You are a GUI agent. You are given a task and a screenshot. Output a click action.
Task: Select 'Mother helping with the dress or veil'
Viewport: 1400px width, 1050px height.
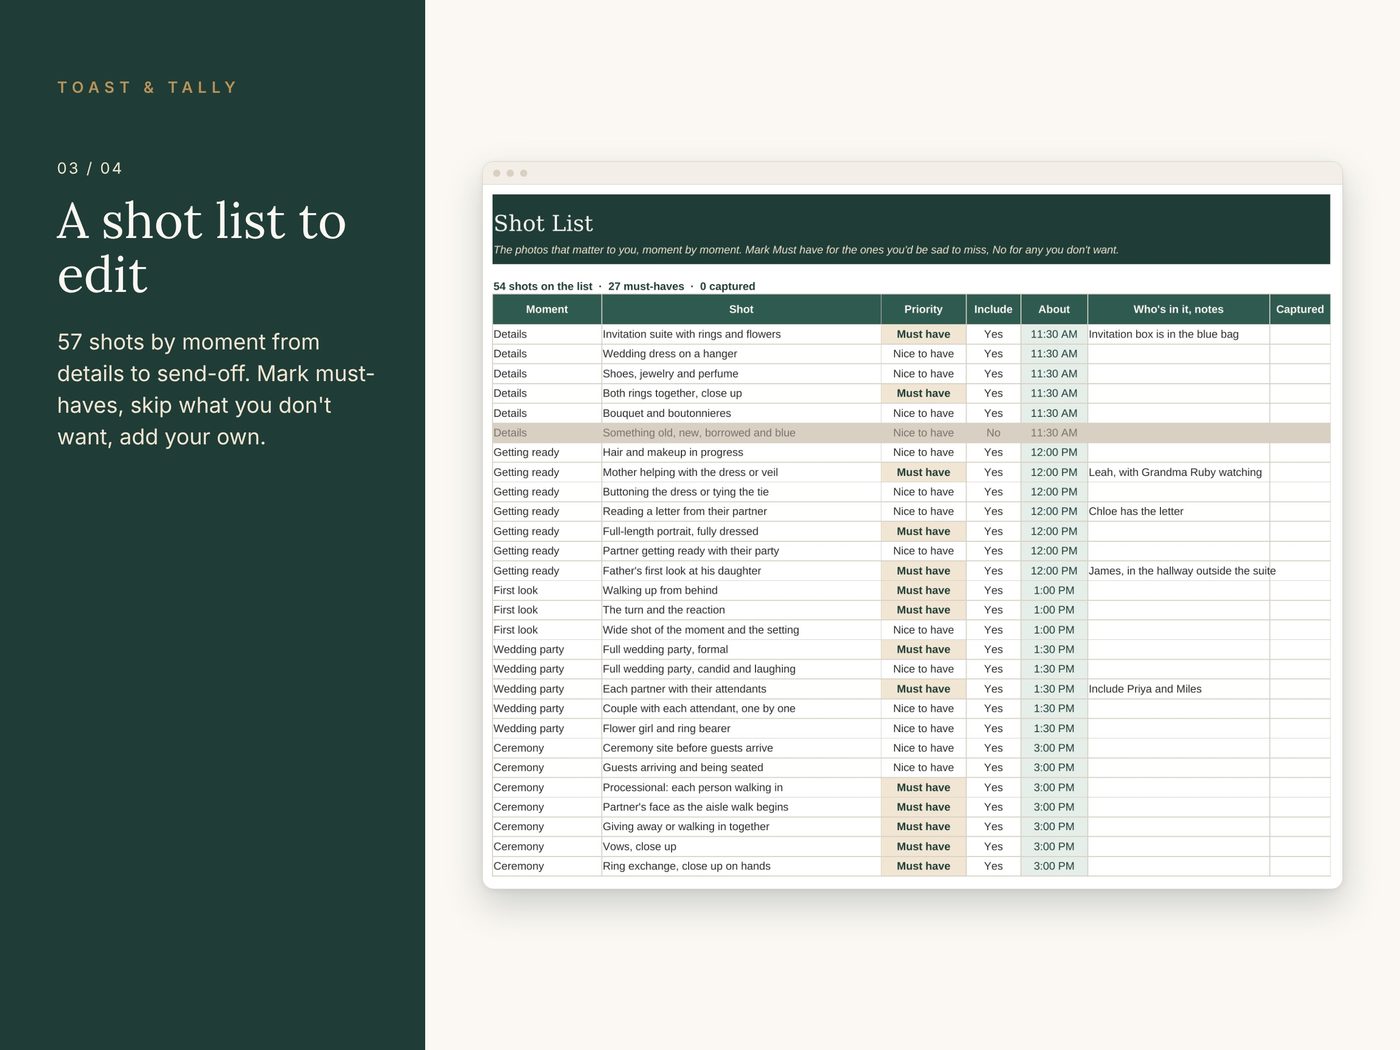[x=741, y=472]
